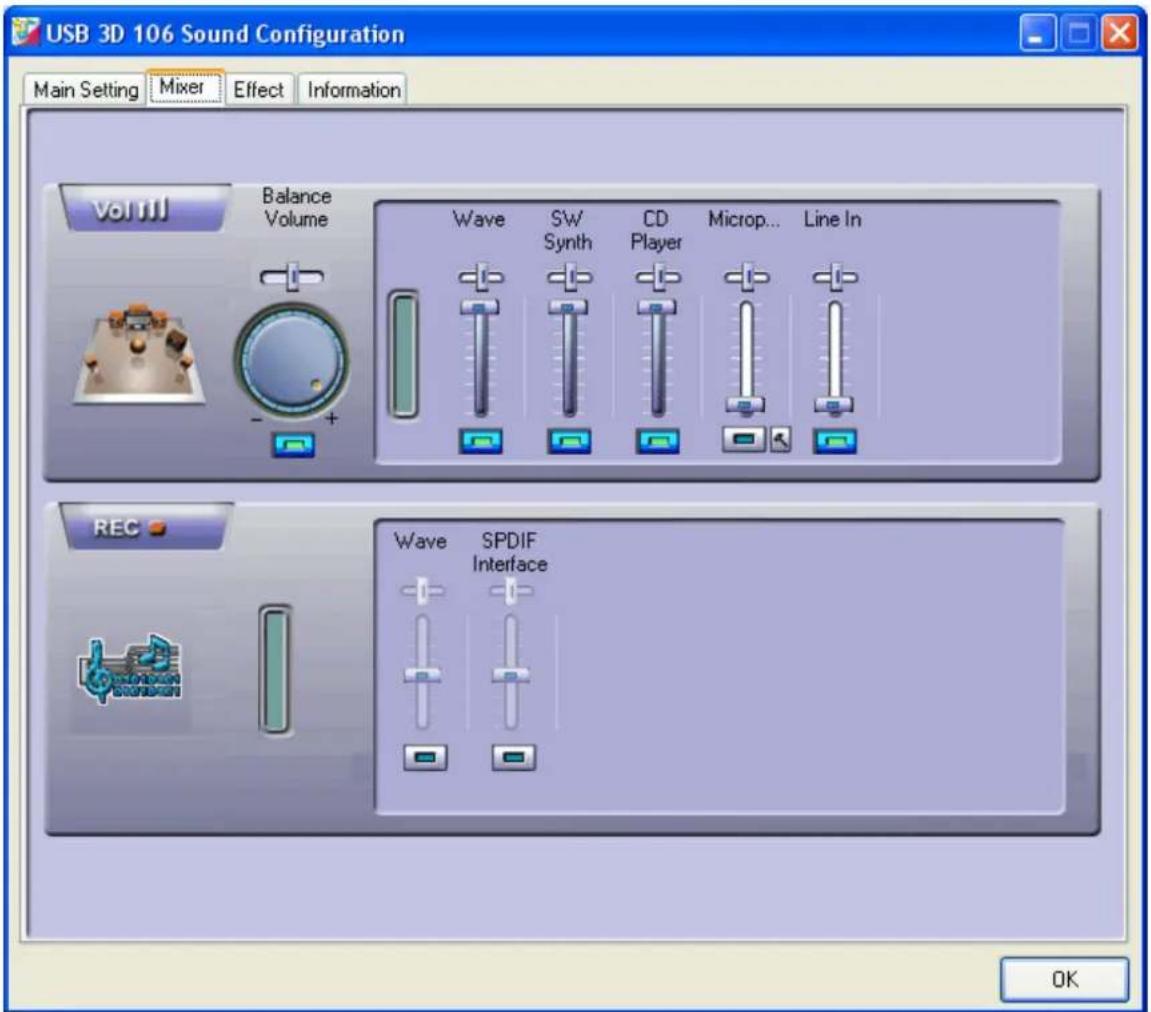Switch to the Main Setting tab
Viewport: 1151px width, 1012px height.
tap(85, 90)
